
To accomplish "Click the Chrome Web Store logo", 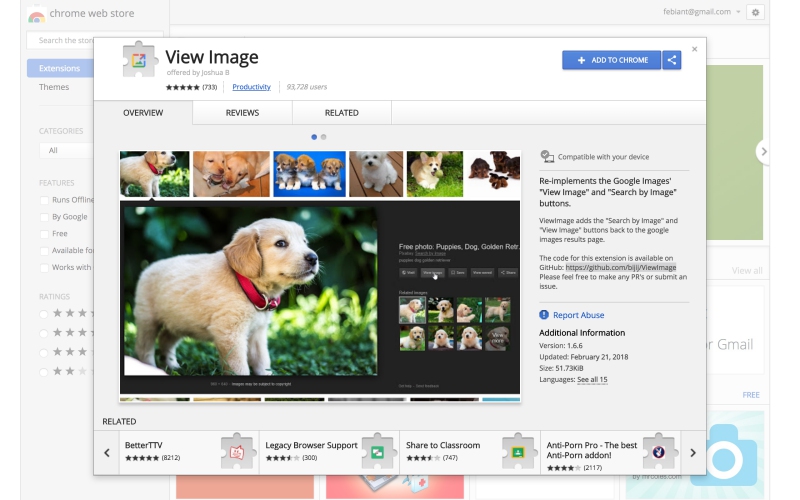I will coord(36,14).
